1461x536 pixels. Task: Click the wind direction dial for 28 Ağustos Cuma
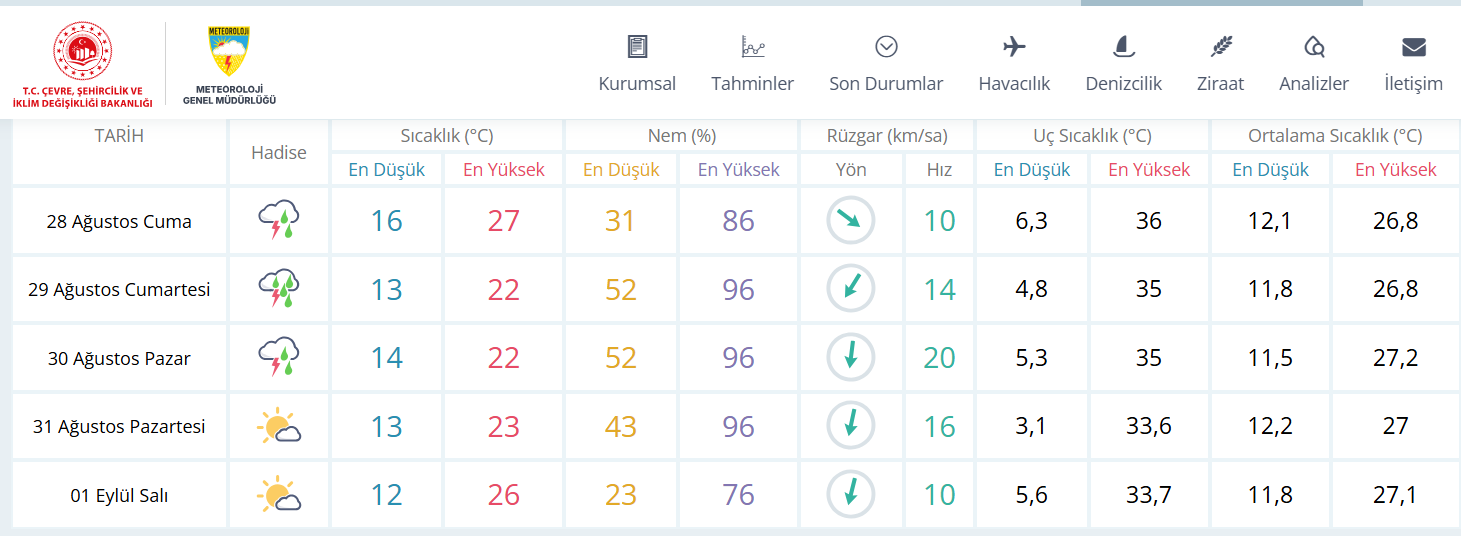(x=851, y=221)
